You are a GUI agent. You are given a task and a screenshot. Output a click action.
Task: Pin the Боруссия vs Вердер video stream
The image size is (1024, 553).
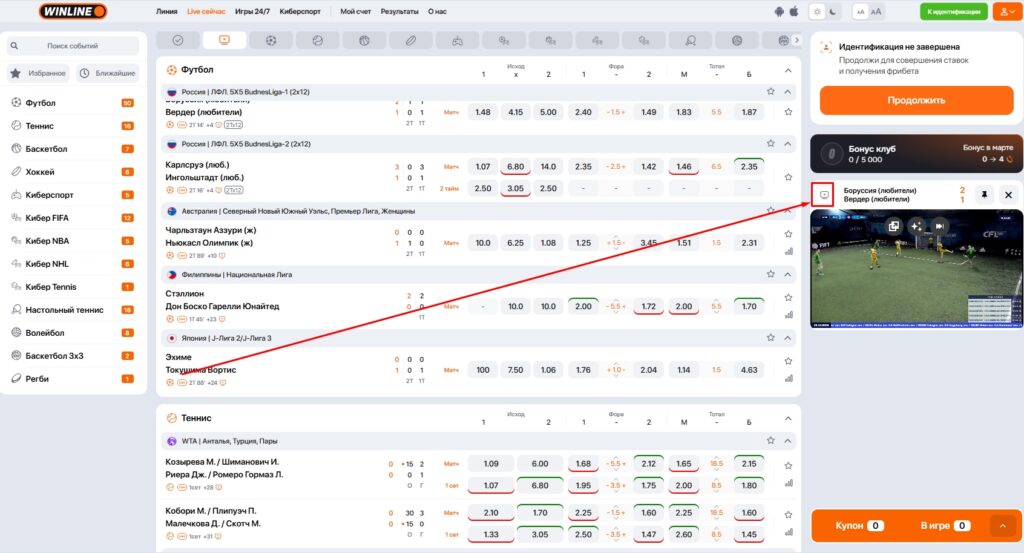(983, 195)
